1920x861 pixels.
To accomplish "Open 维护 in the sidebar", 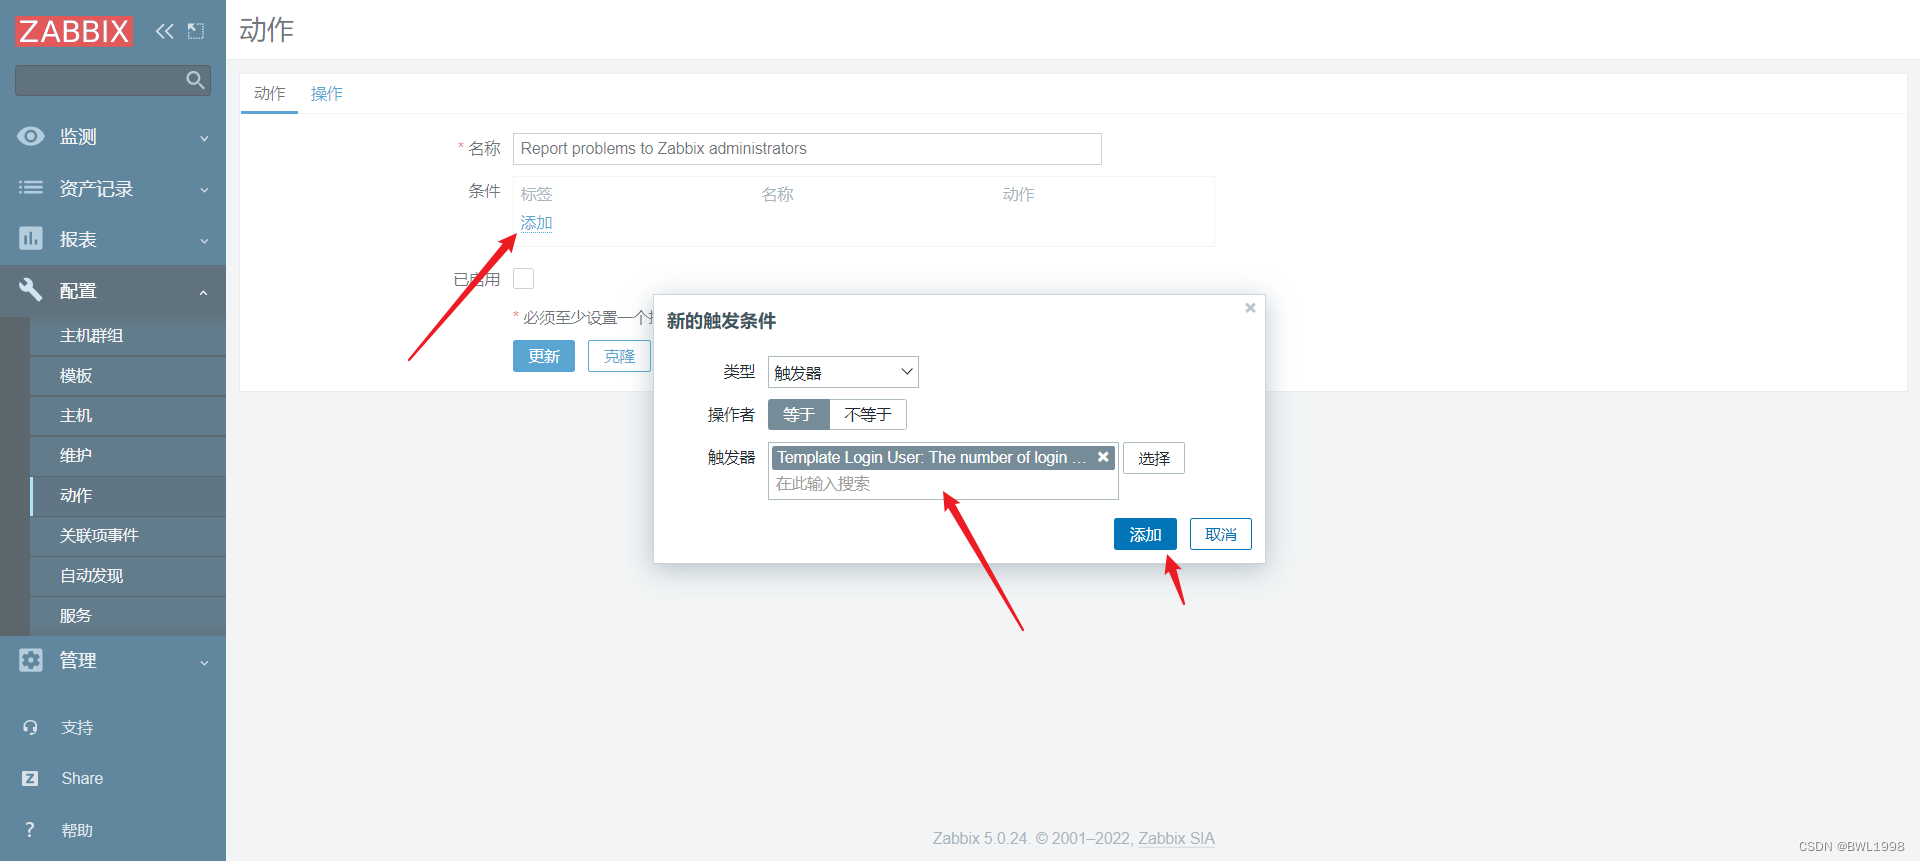I will 128,456.
